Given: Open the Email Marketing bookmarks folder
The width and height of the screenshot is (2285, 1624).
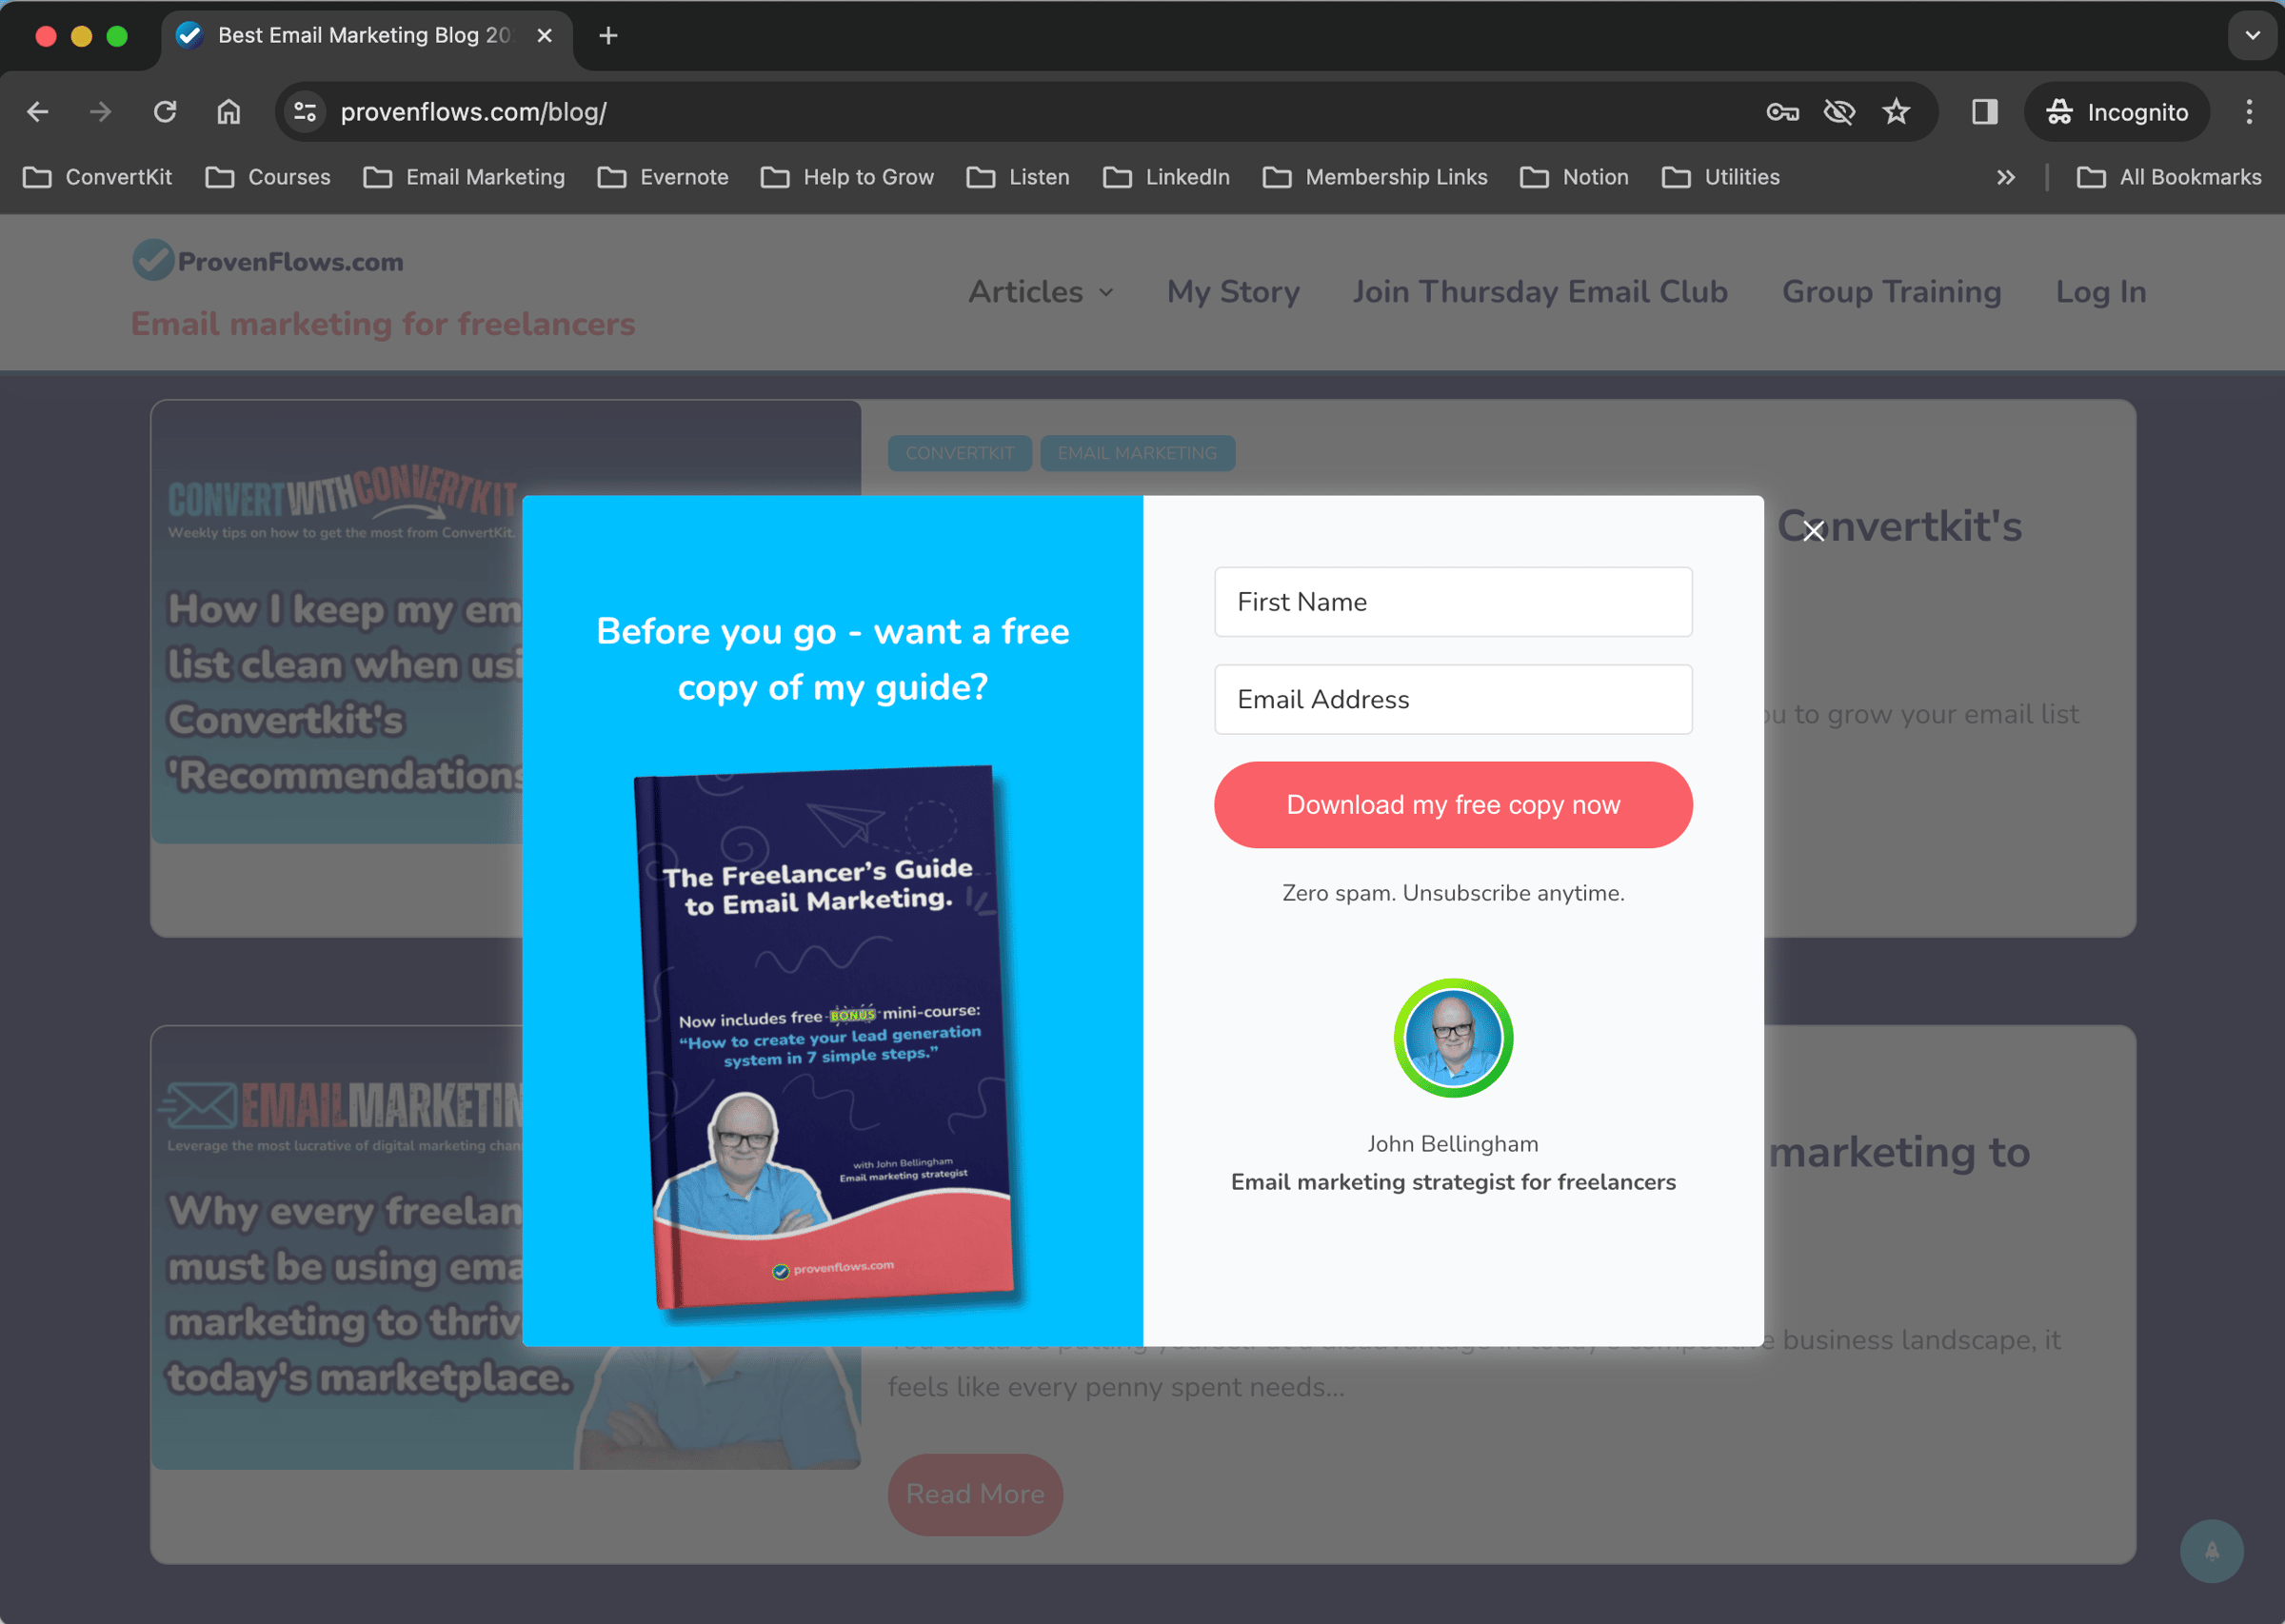Looking at the screenshot, I should tap(465, 177).
